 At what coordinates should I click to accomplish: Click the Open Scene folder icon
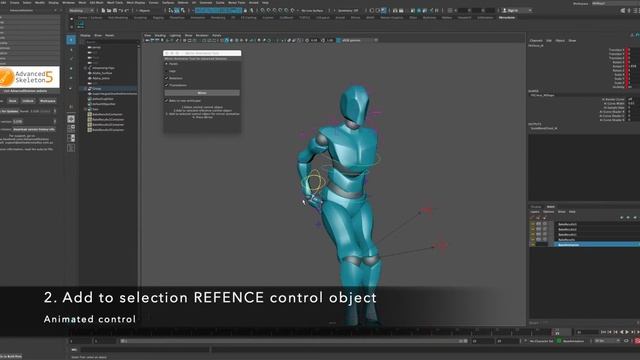coord(109,11)
